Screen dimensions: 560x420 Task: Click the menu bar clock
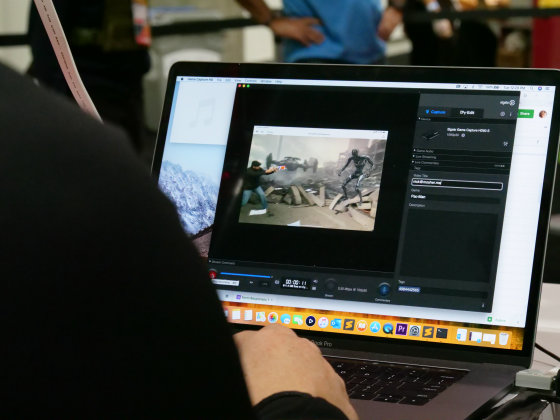coord(515,88)
